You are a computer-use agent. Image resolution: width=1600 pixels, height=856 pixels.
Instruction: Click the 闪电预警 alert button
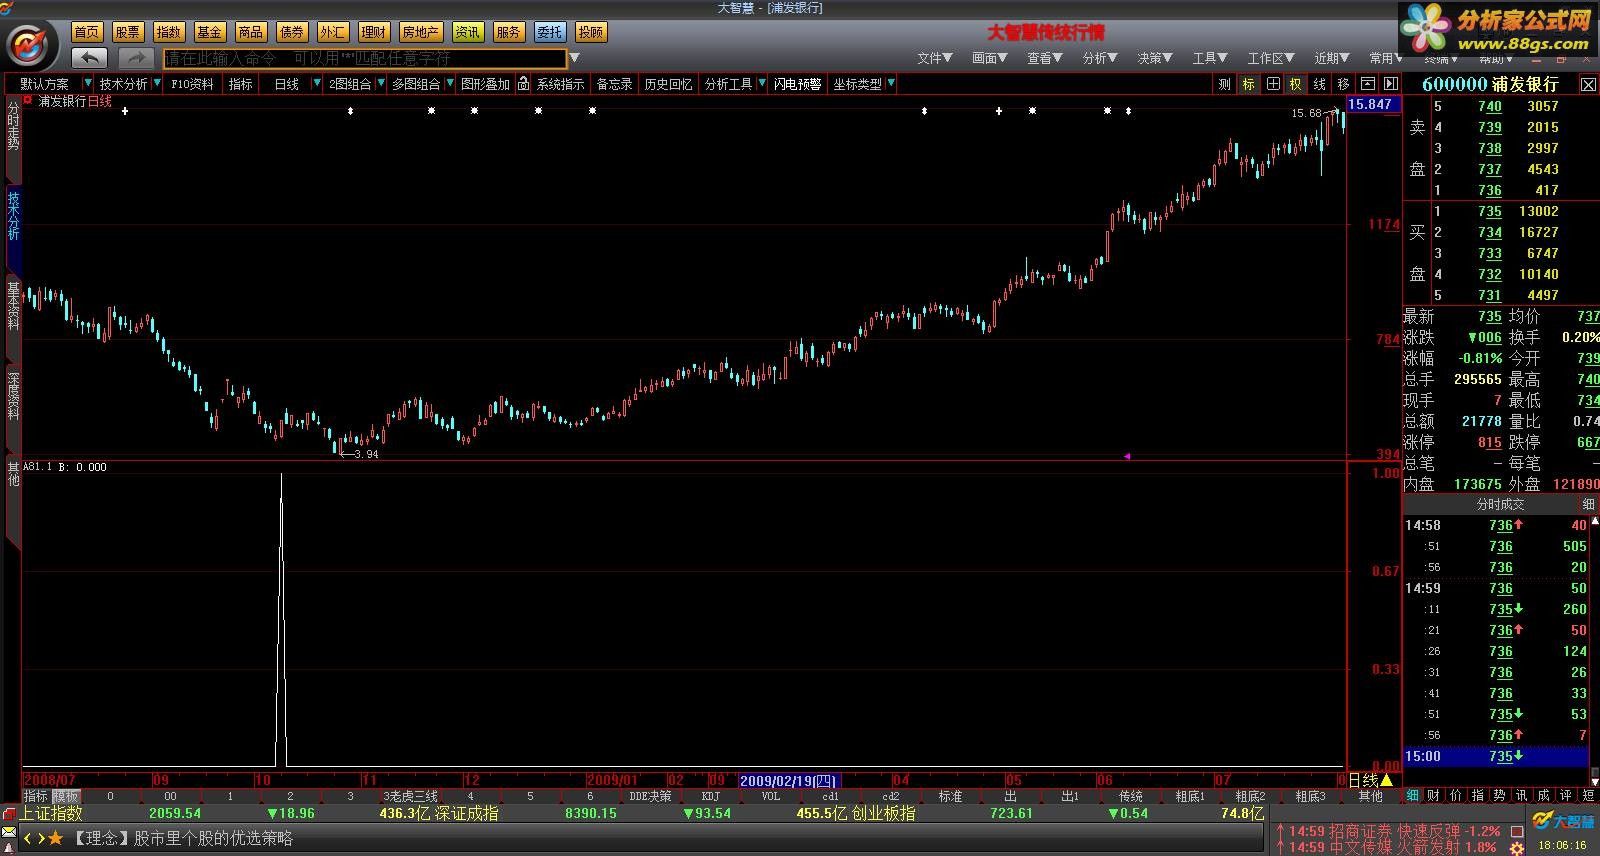pyautogui.click(x=797, y=84)
